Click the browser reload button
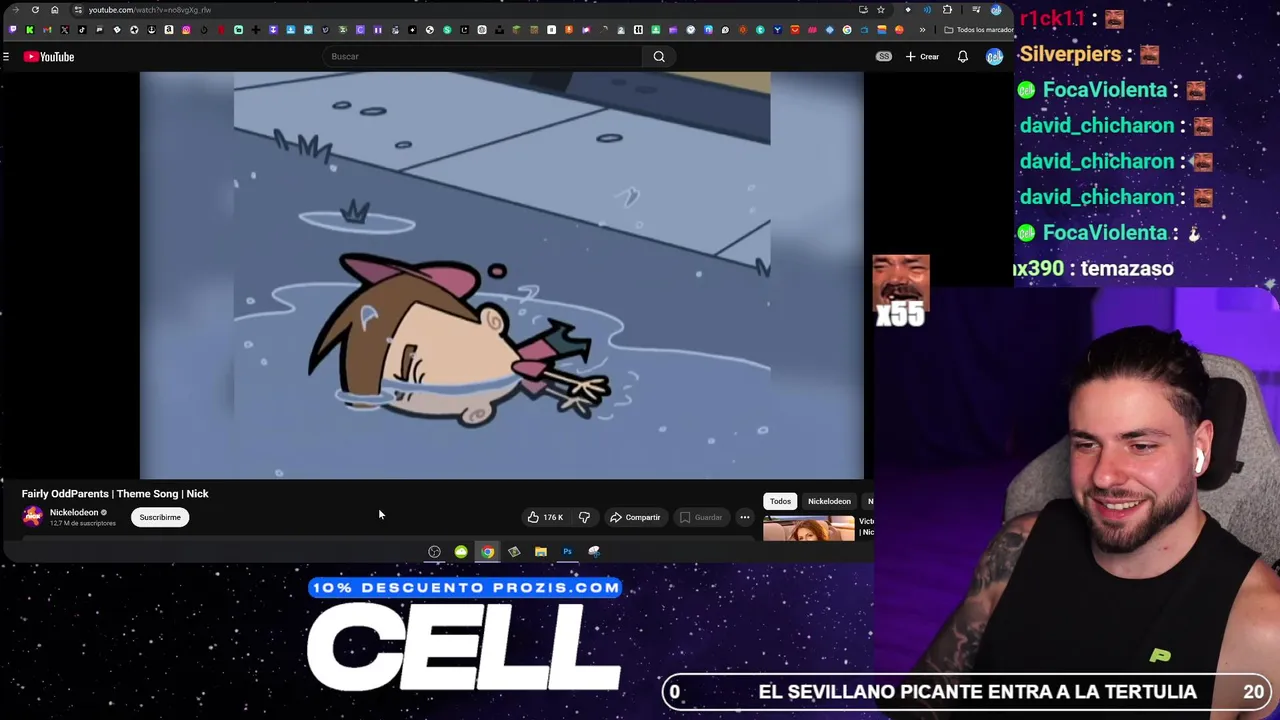Viewport: 1280px width, 720px height. (35, 10)
